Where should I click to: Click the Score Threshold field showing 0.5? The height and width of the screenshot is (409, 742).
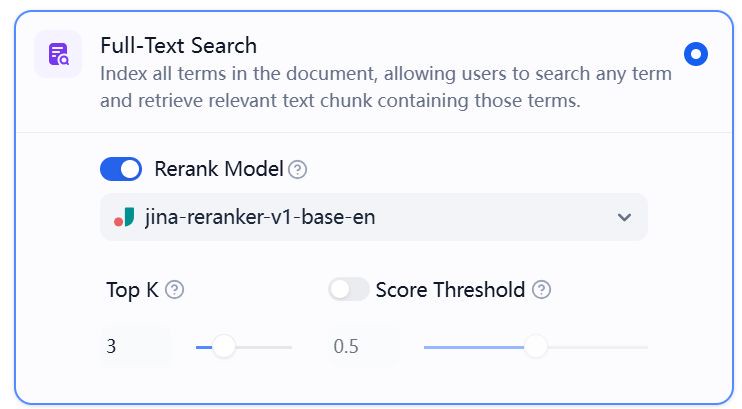coord(363,347)
